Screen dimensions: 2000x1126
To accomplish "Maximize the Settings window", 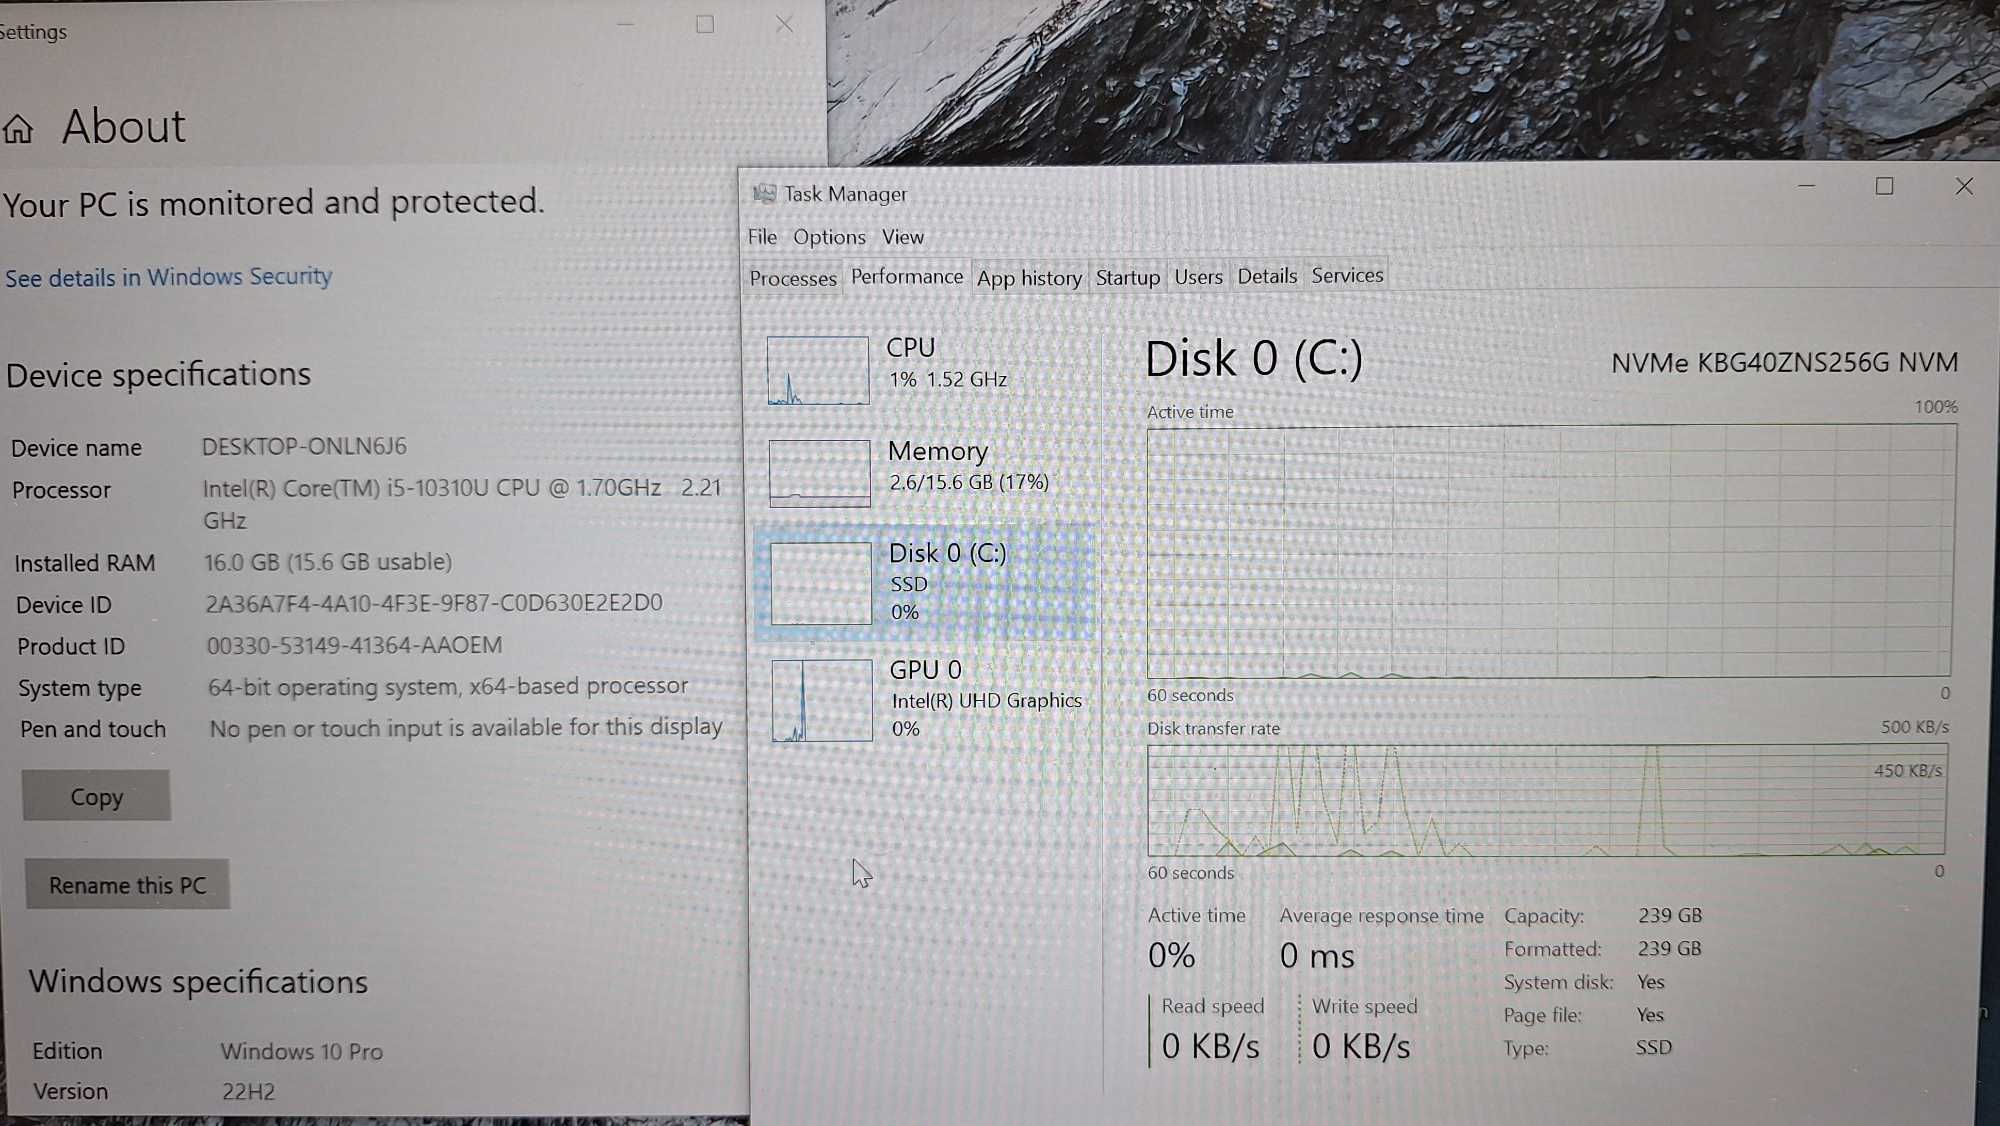I will (x=705, y=24).
